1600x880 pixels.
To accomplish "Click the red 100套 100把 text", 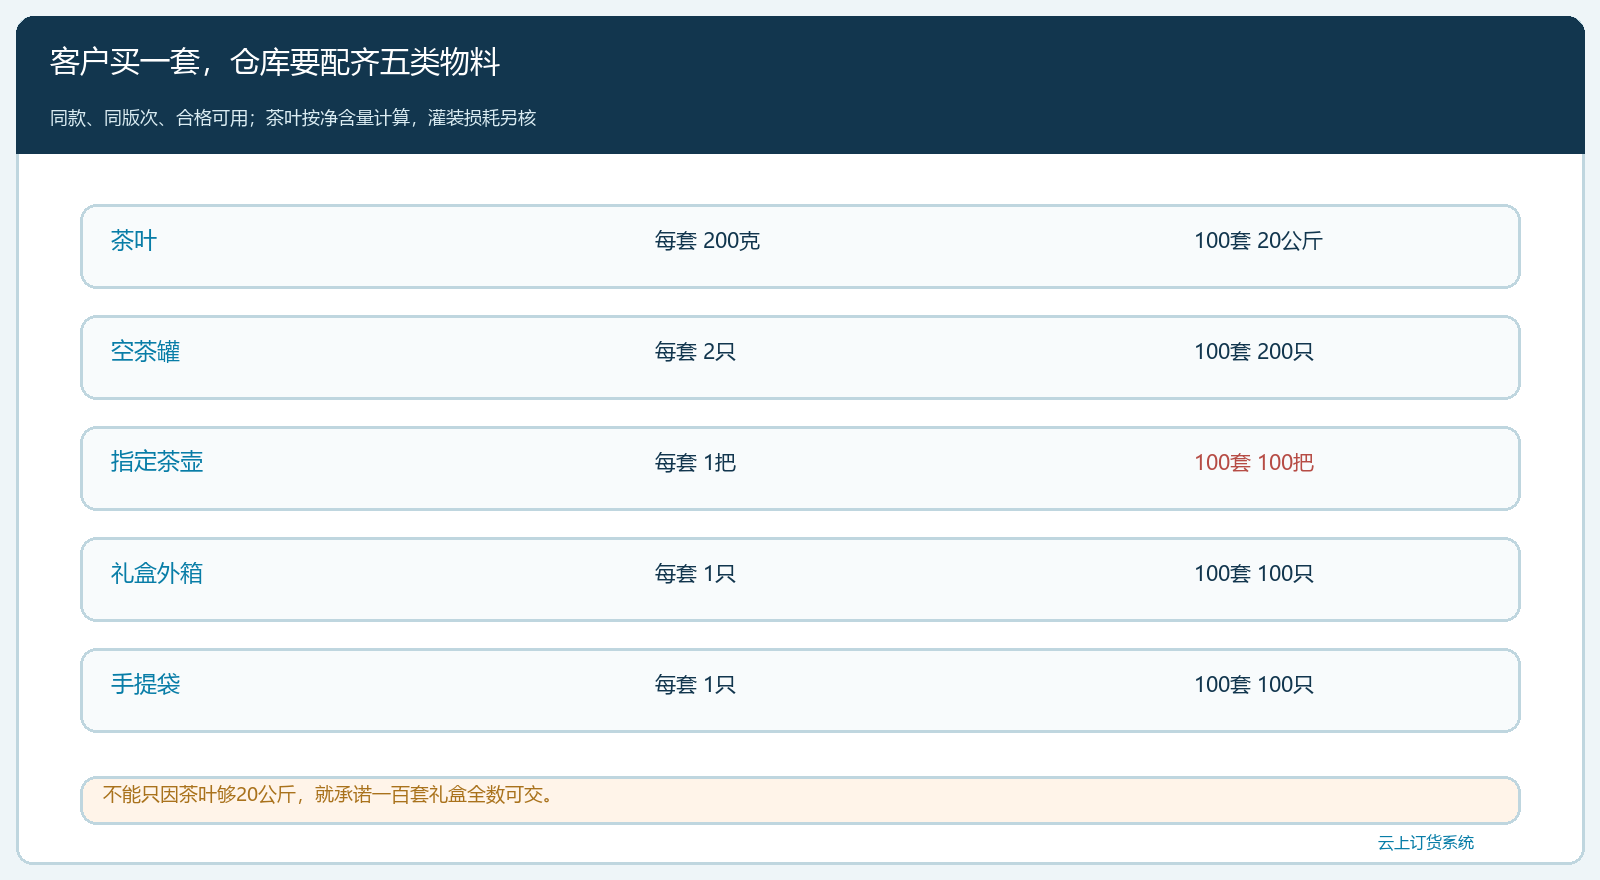I will [1254, 463].
